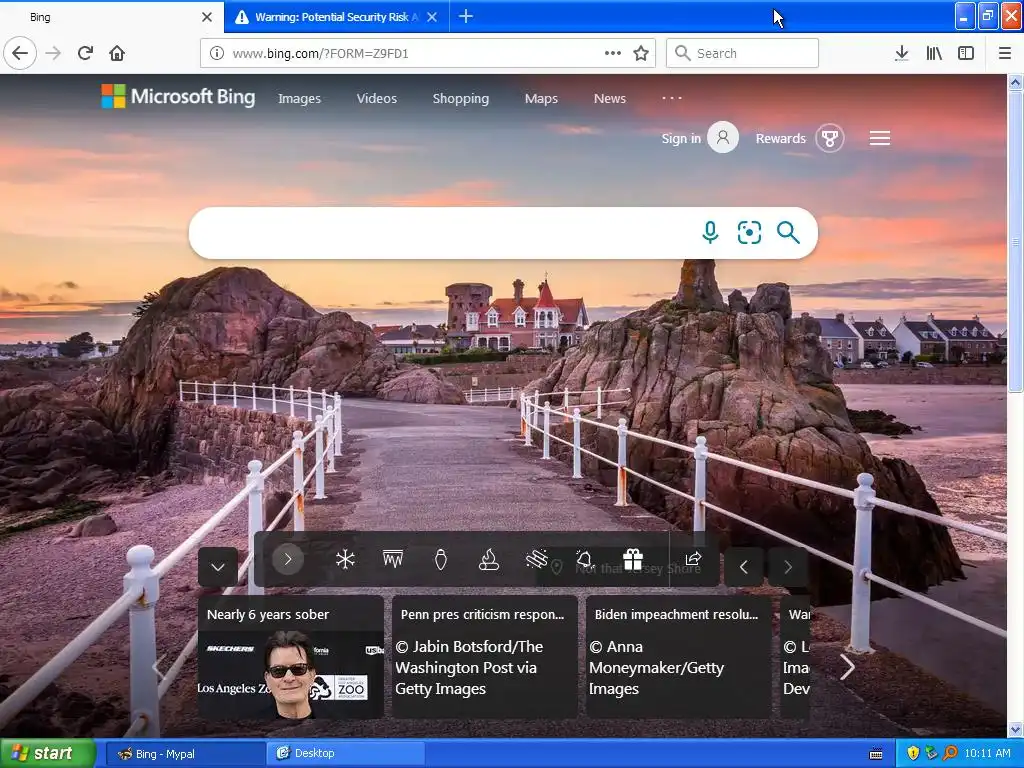Bookmark this page with the star icon
This screenshot has width=1024, height=768.
click(x=641, y=53)
